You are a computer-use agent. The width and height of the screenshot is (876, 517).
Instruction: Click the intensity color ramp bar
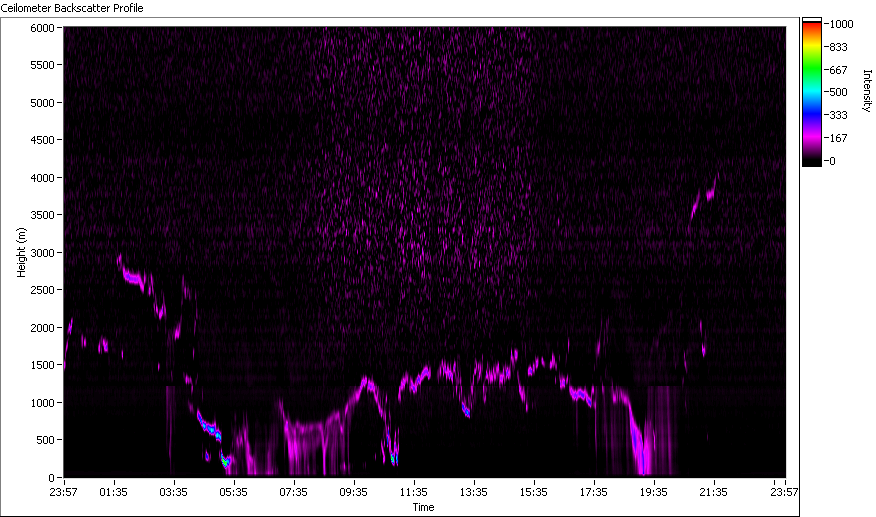point(812,92)
